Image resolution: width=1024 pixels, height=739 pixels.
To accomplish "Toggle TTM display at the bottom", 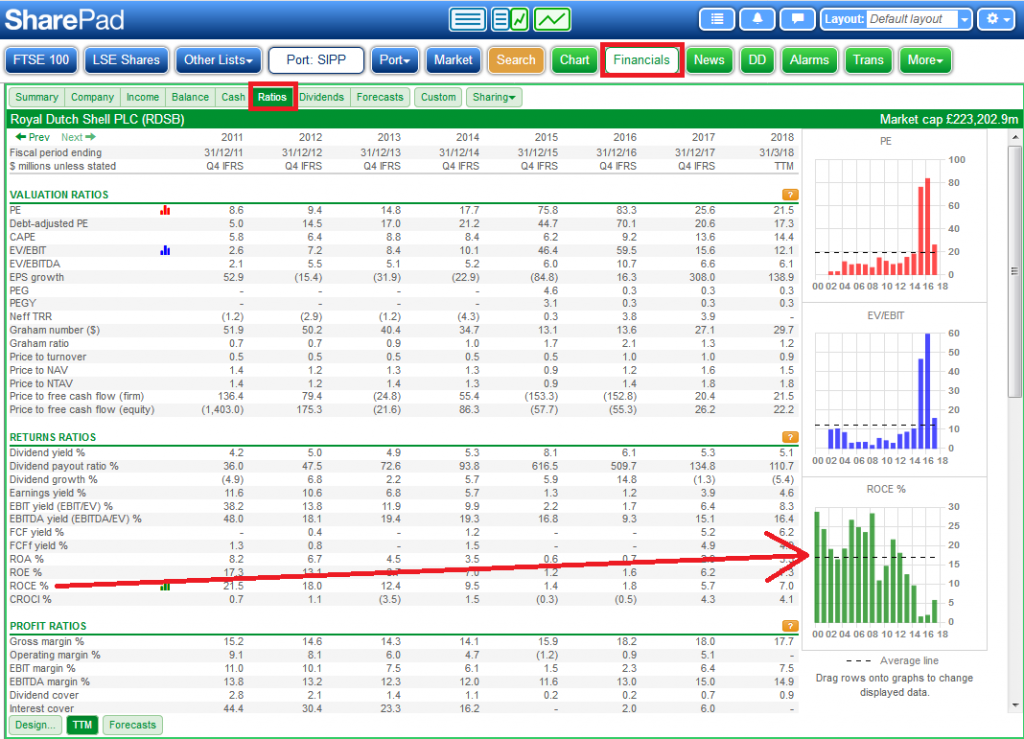I will tap(82, 724).
